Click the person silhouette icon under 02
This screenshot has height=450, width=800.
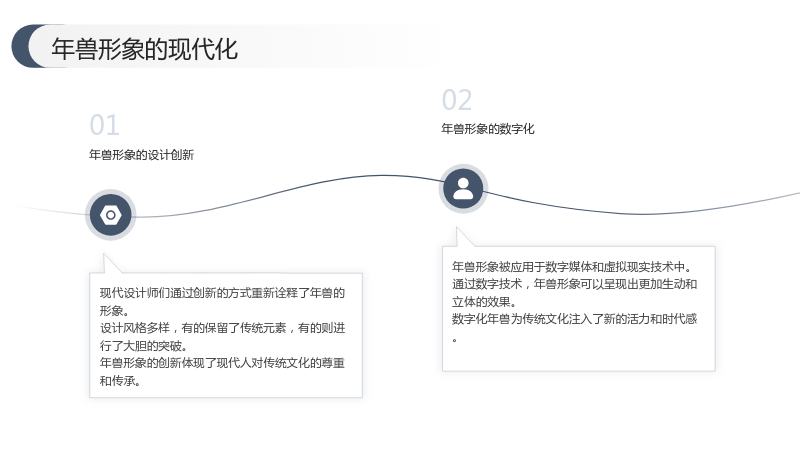pyautogui.click(x=463, y=189)
